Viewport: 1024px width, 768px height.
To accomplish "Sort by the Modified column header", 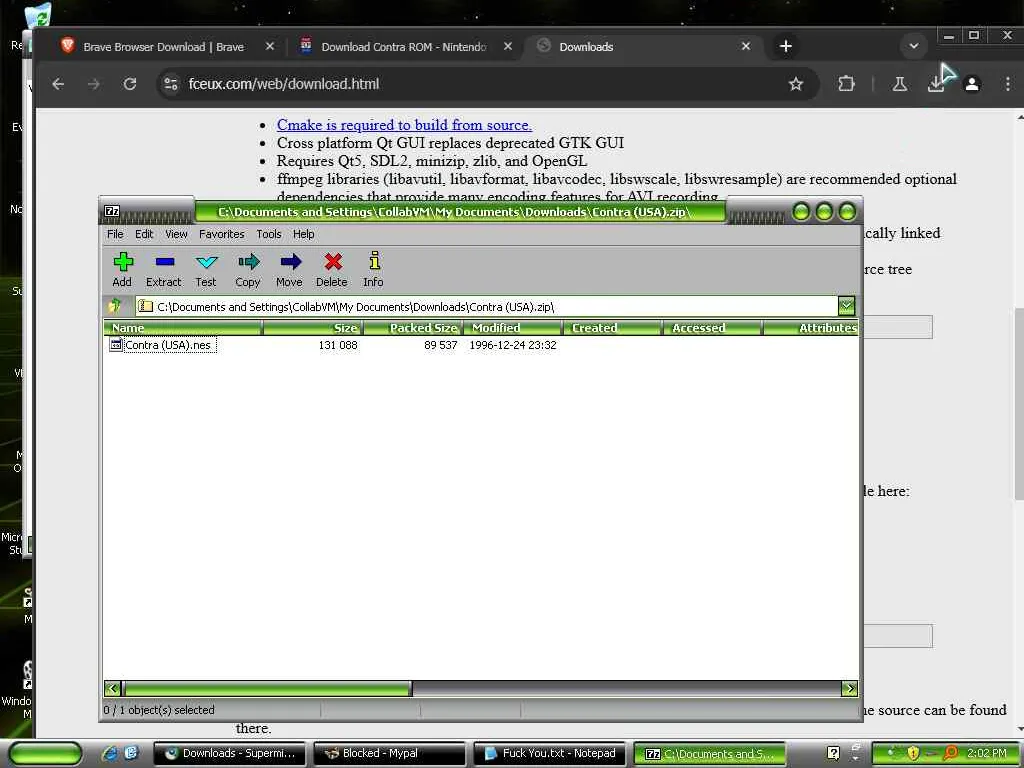I will click(x=513, y=328).
